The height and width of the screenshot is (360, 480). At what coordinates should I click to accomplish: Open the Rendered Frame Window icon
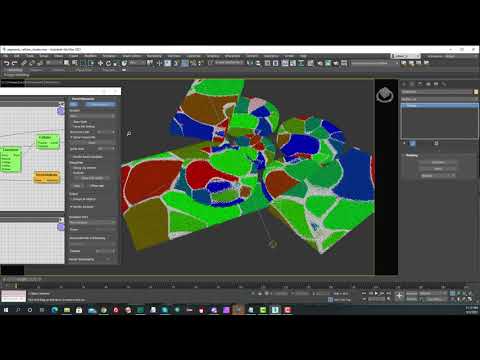coord(328,63)
